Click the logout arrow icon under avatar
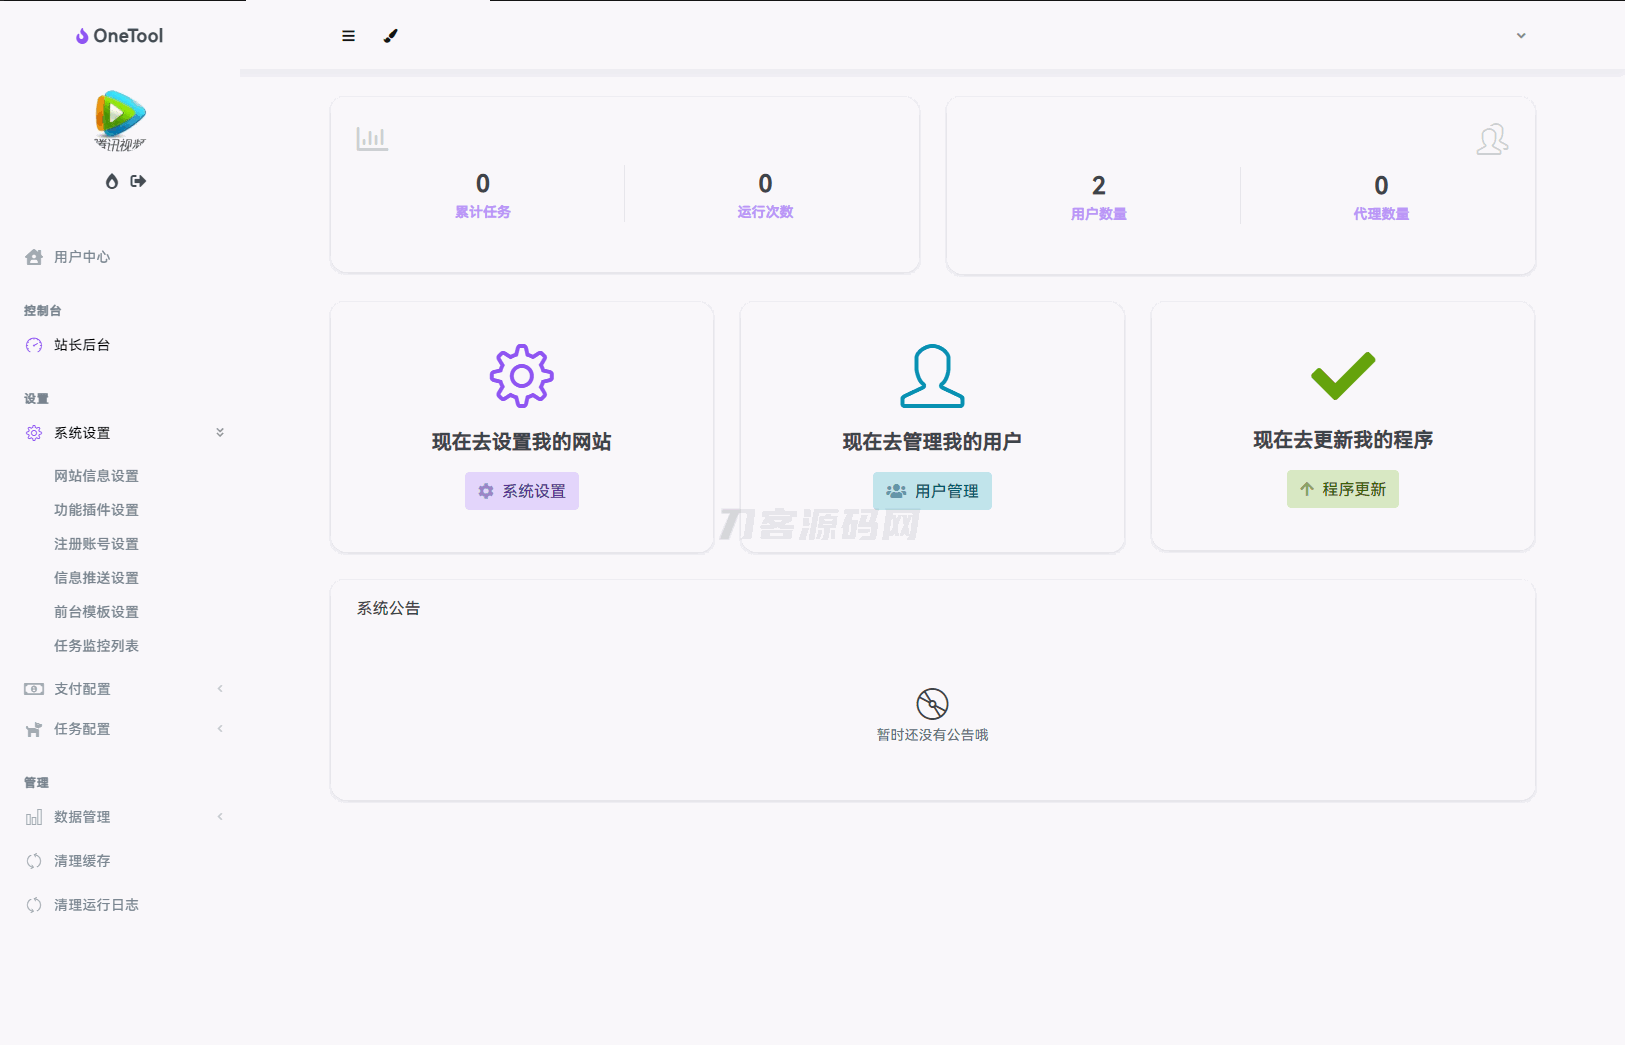This screenshot has width=1625, height=1045. pos(138,181)
